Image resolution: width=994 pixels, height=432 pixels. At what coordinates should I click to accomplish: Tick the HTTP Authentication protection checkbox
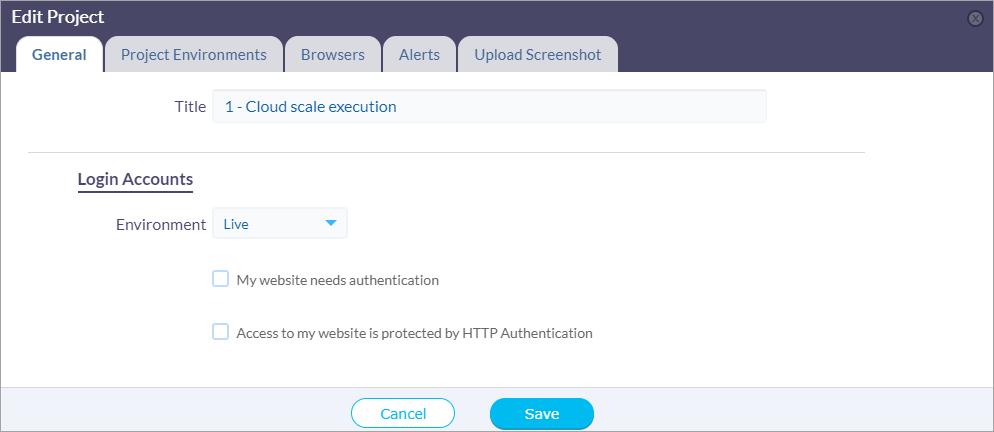coord(220,332)
